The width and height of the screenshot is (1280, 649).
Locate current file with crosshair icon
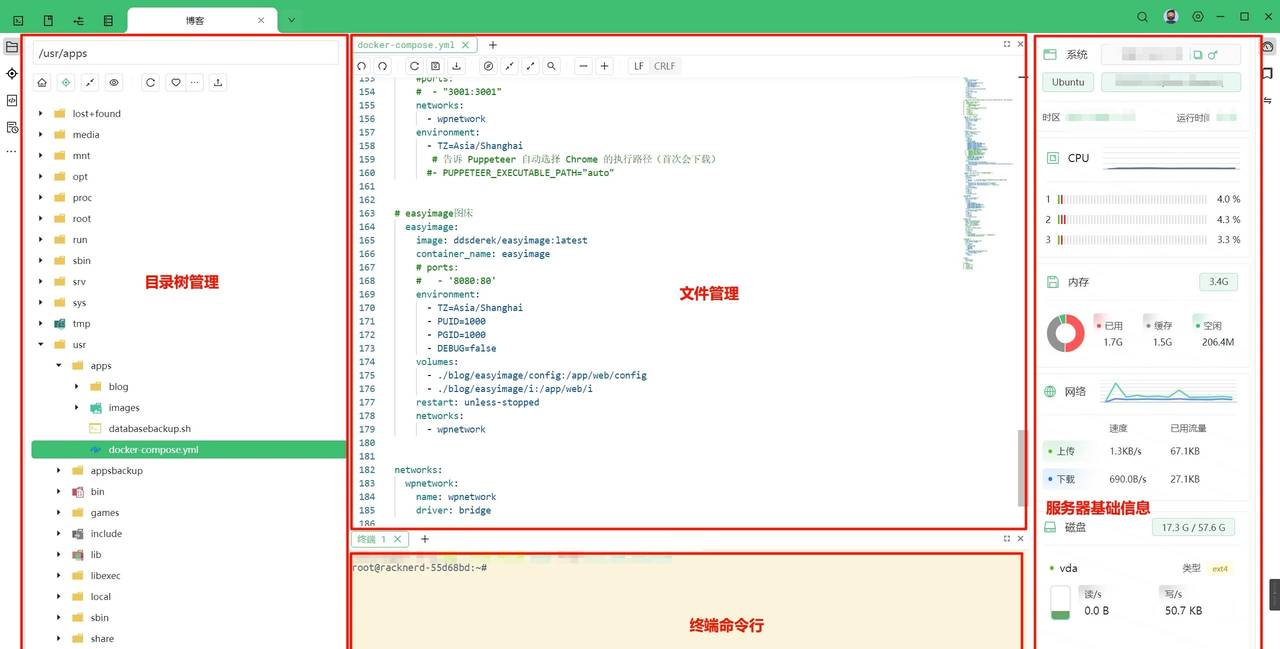tap(66, 83)
